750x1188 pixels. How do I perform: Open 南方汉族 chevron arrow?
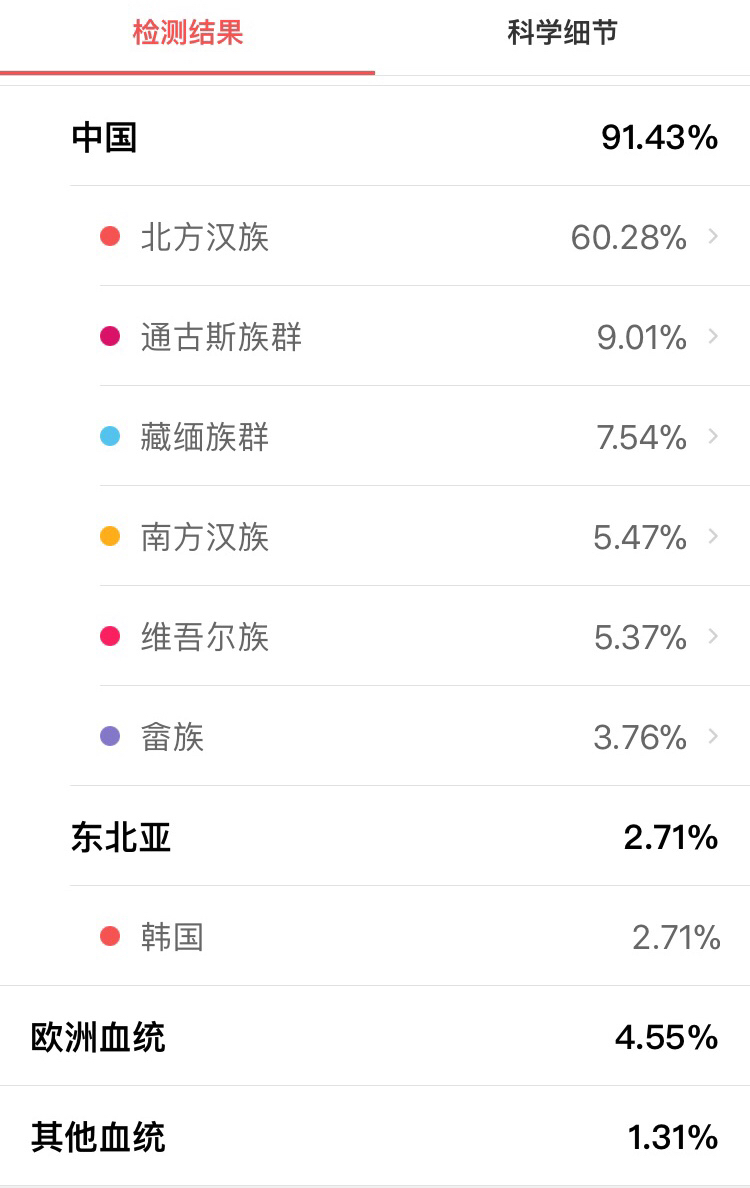pos(713,536)
